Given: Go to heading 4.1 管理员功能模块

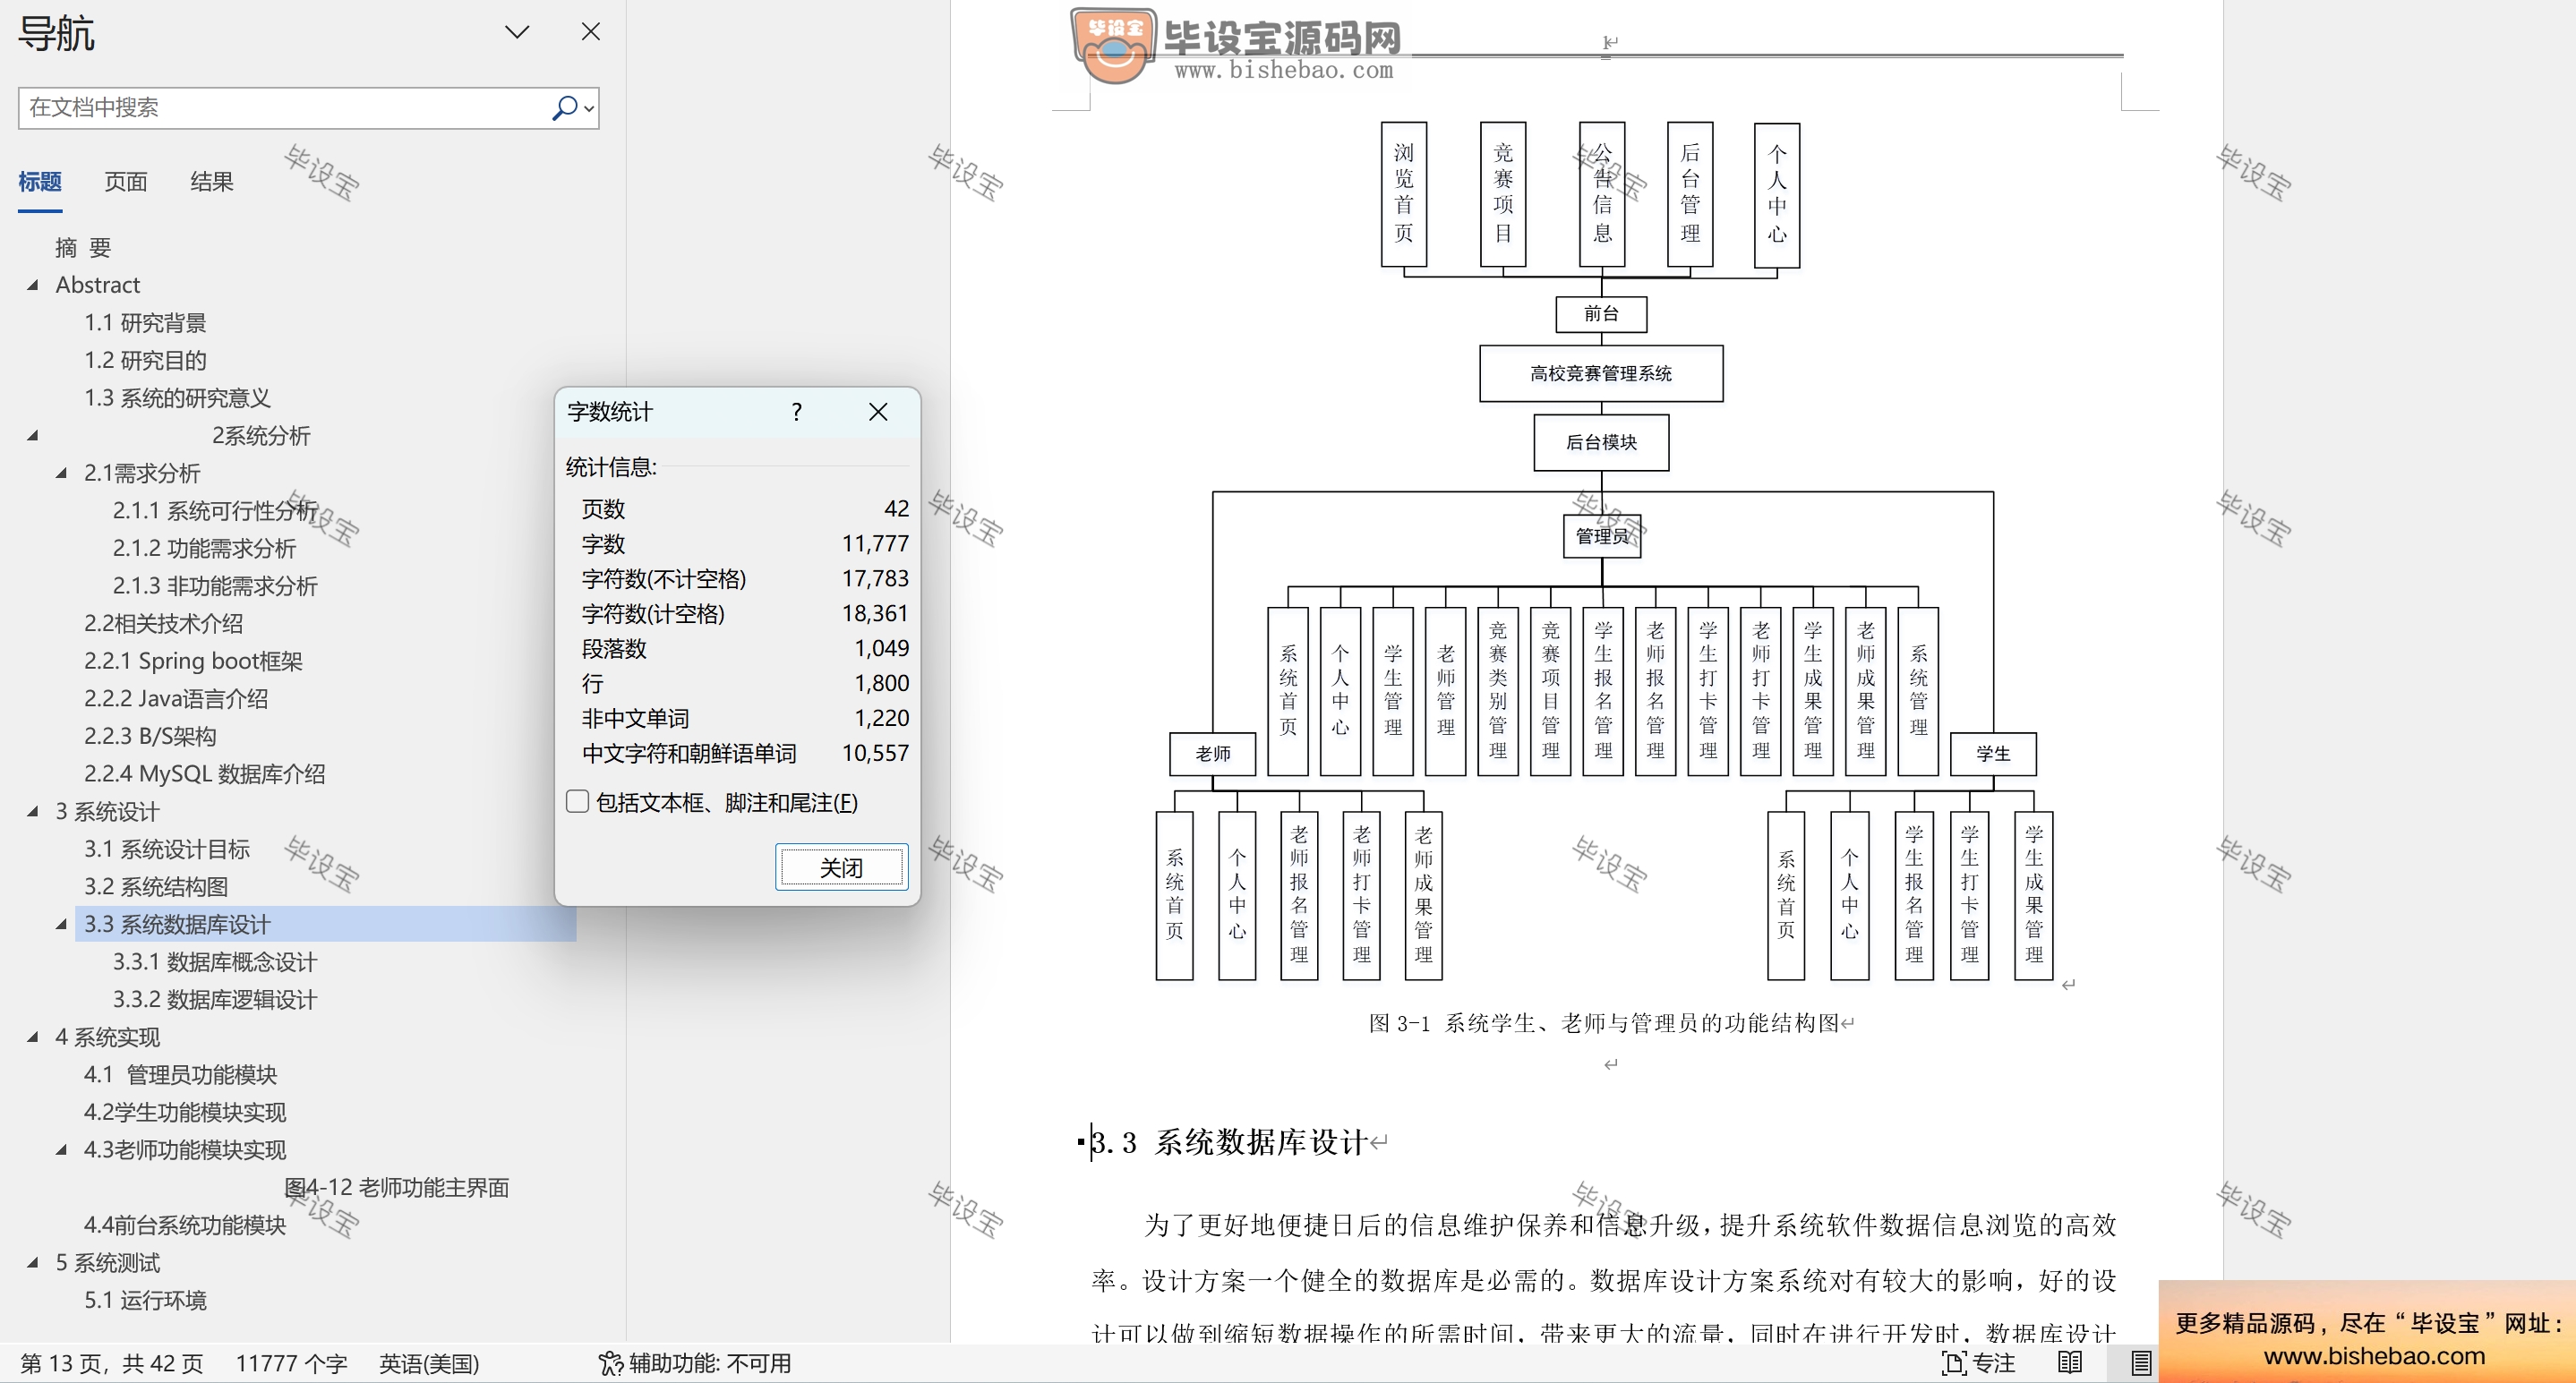Looking at the screenshot, I should click(x=180, y=1074).
